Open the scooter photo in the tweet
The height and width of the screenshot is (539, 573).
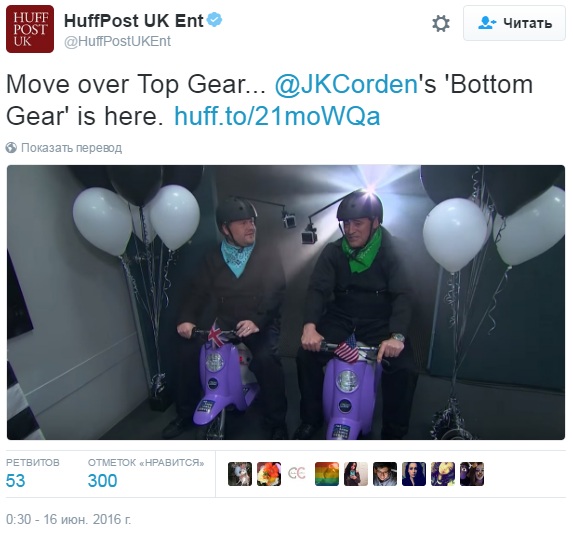286,302
